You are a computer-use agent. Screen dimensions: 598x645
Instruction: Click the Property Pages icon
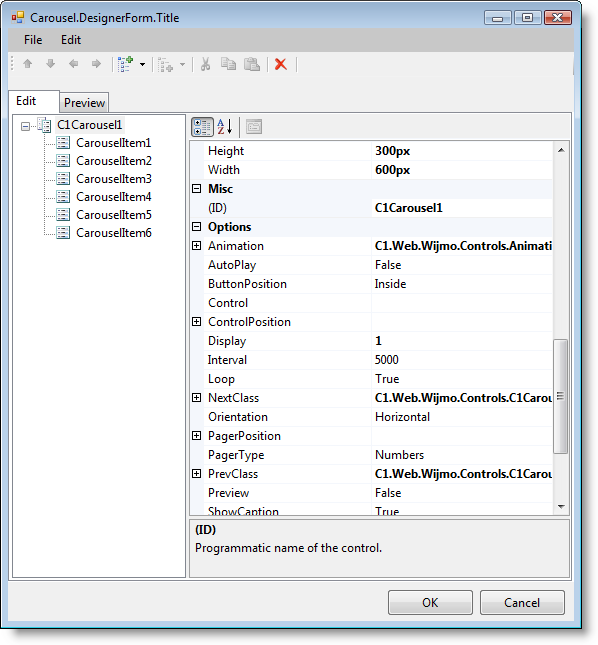click(254, 127)
